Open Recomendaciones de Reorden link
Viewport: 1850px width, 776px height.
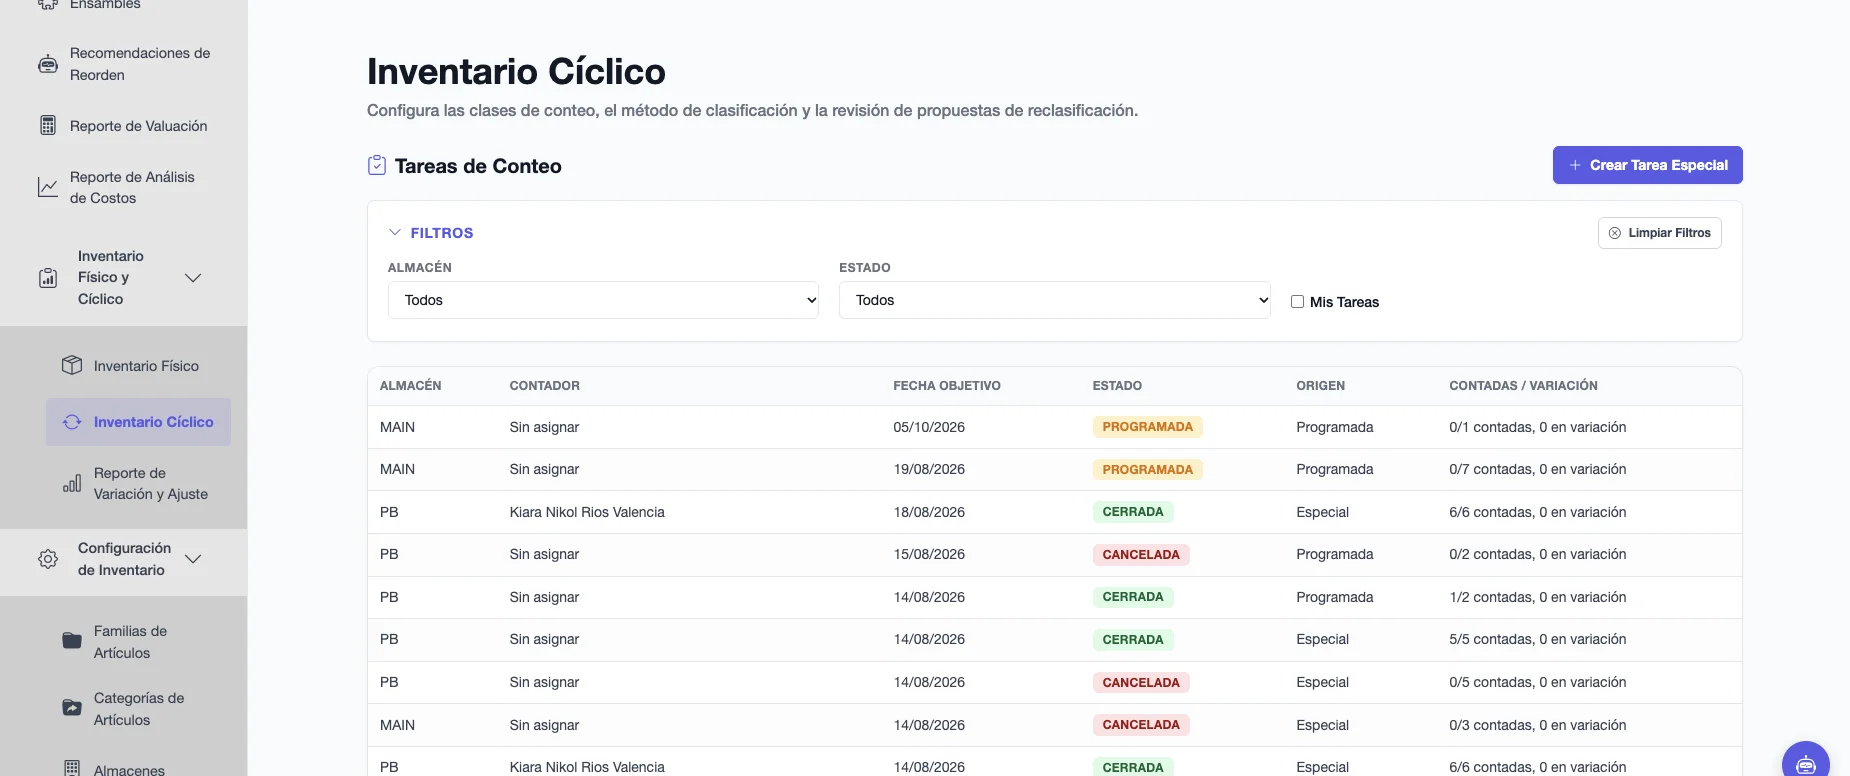pos(140,64)
